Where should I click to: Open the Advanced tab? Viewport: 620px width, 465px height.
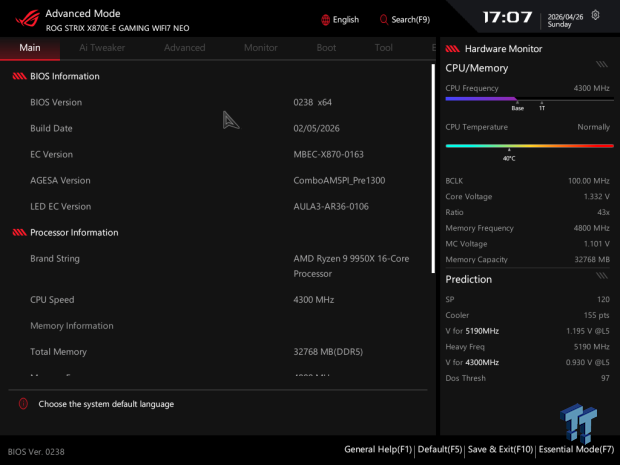click(185, 48)
